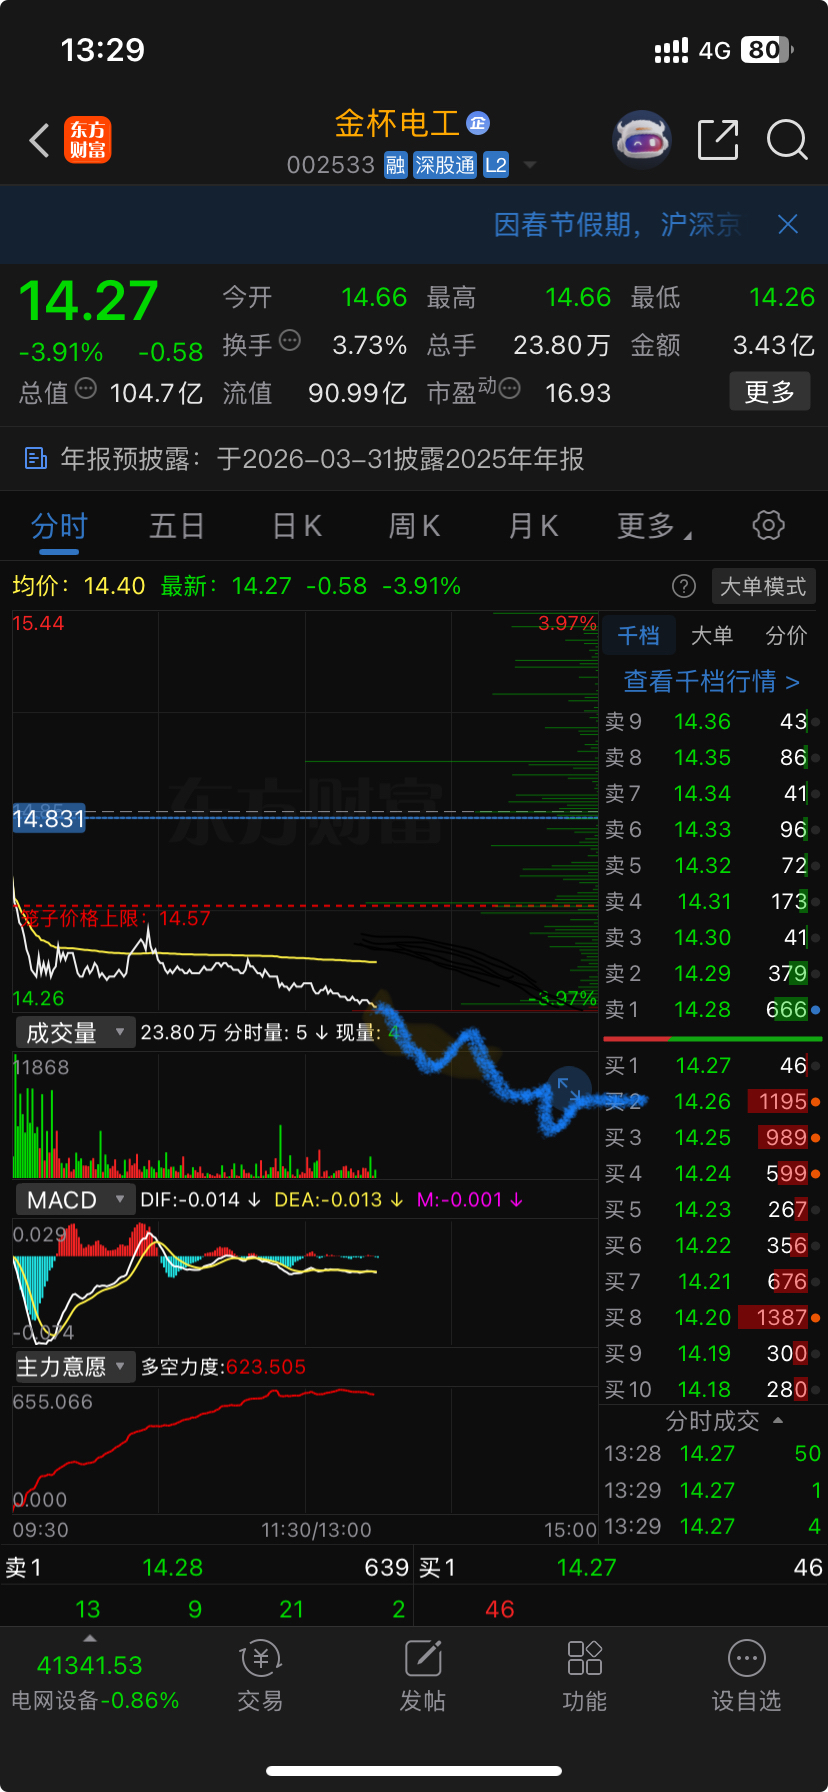828x1792 pixels.
Task: Tap the 买1 14.27 46 bottom queue bar
Action: coord(621,1568)
